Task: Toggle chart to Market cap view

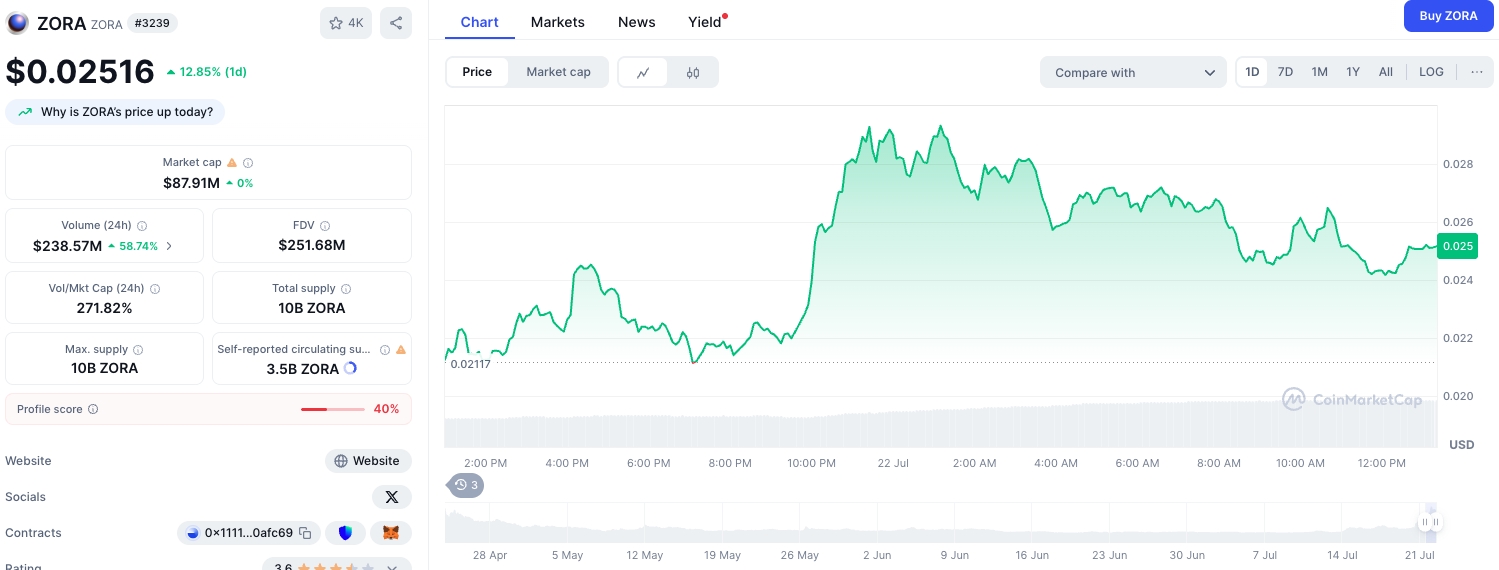Action: (x=558, y=72)
